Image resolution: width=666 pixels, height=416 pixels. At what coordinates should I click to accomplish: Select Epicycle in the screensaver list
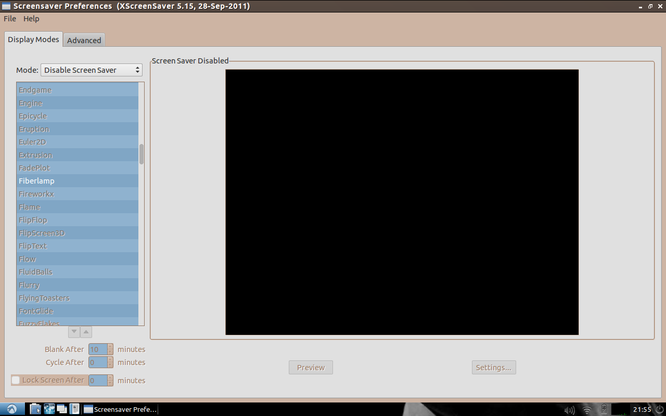click(x=77, y=116)
